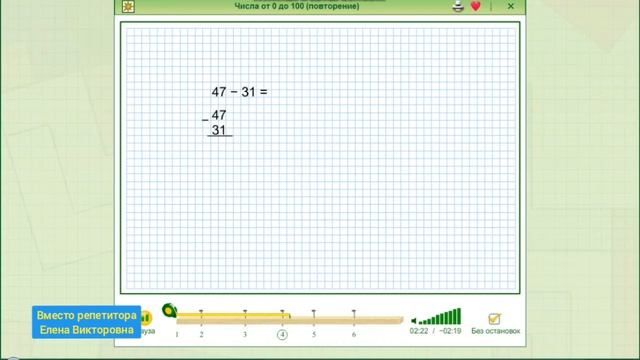
Task: Mute sound with the speaker icon
Action: 413,321
